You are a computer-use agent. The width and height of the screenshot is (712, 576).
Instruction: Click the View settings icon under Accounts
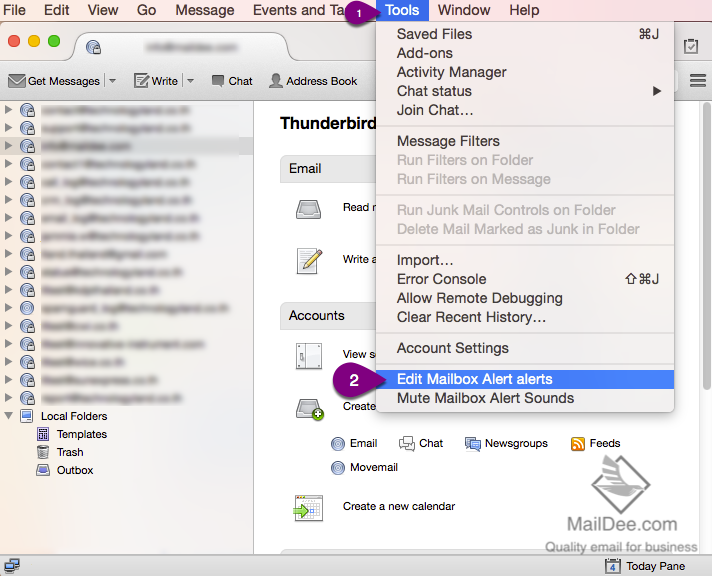309,356
